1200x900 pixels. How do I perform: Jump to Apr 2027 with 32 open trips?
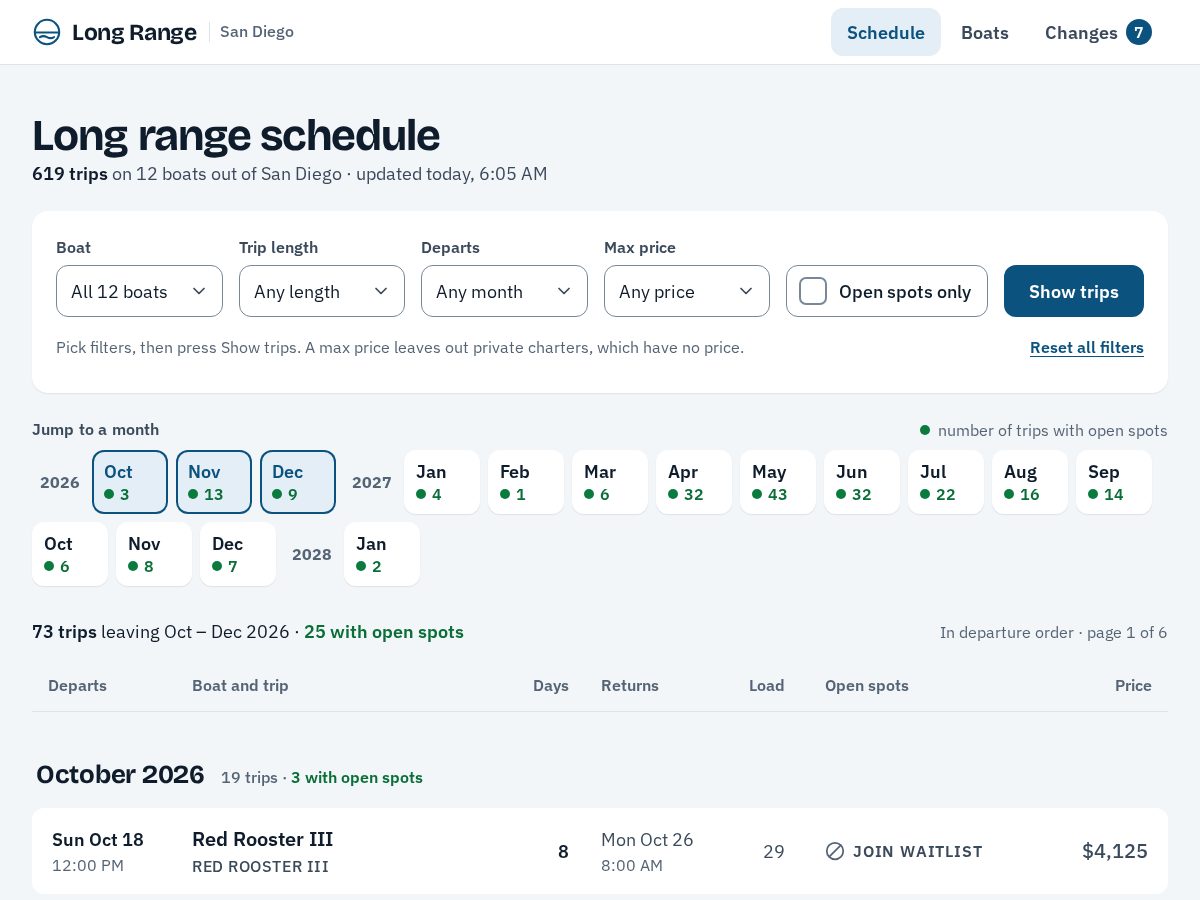tap(694, 482)
